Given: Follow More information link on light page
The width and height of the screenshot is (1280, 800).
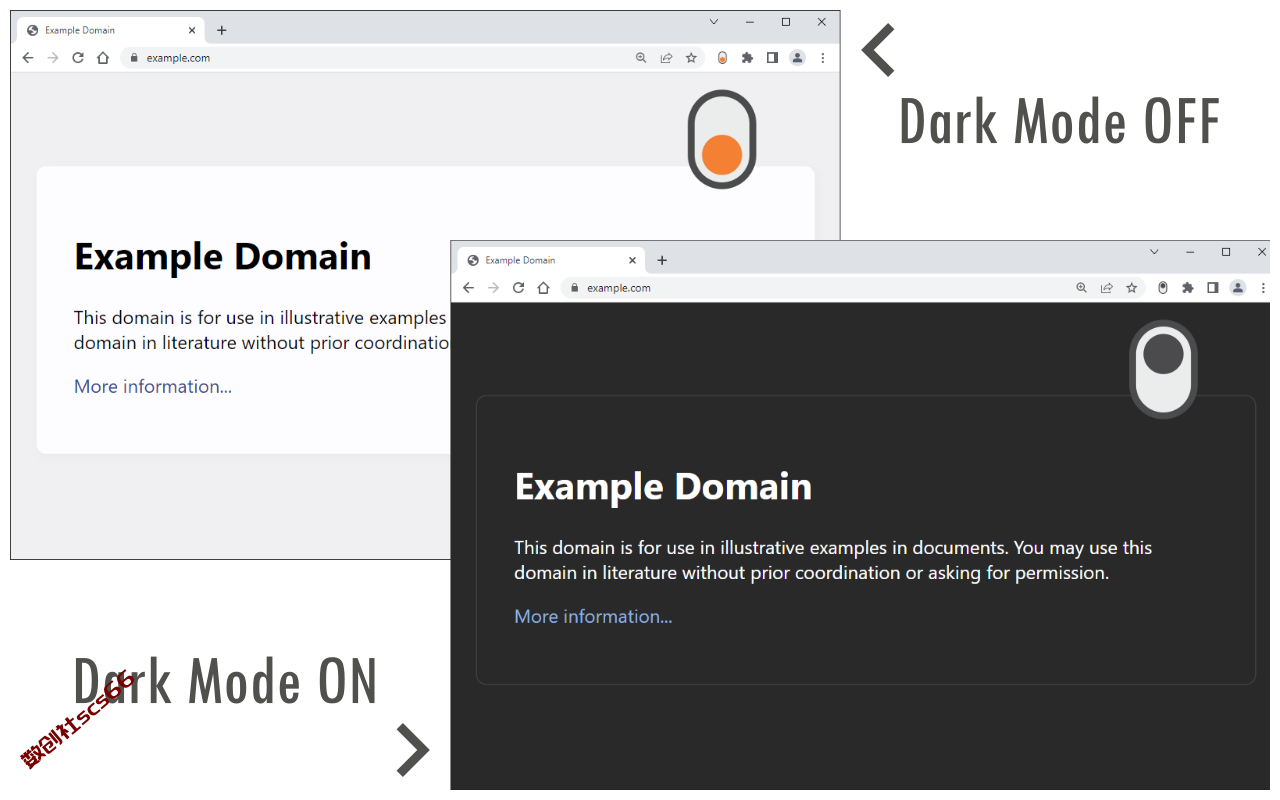Looking at the screenshot, I should (x=153, y=387).
